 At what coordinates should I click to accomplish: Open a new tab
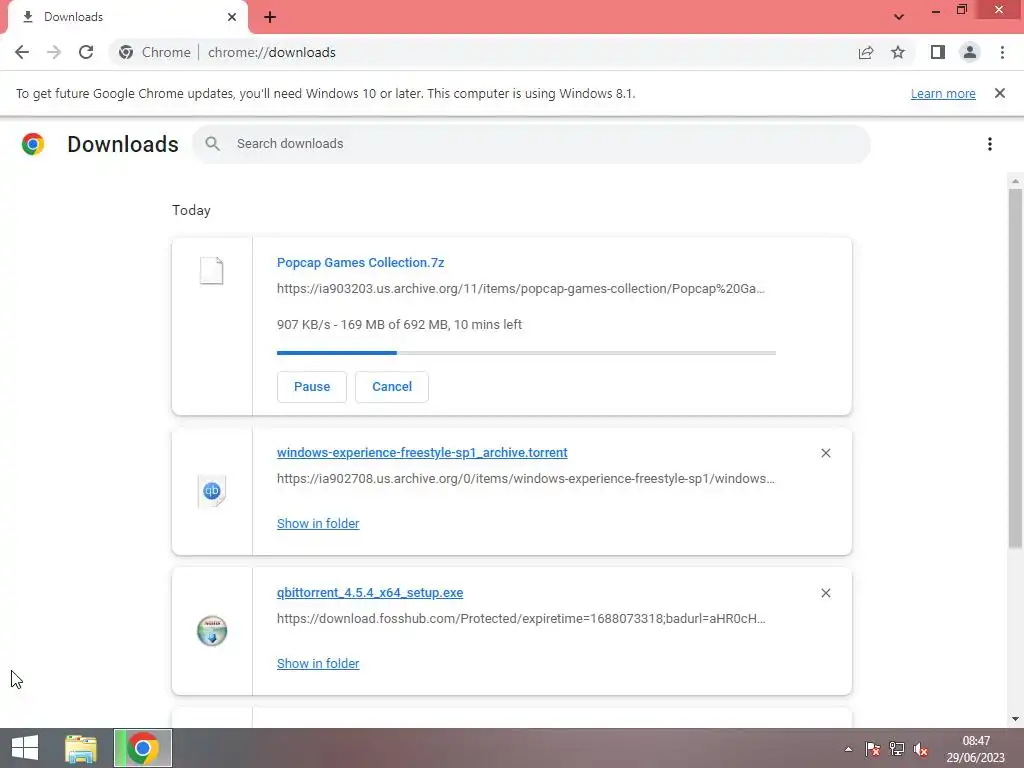(270, 17)
